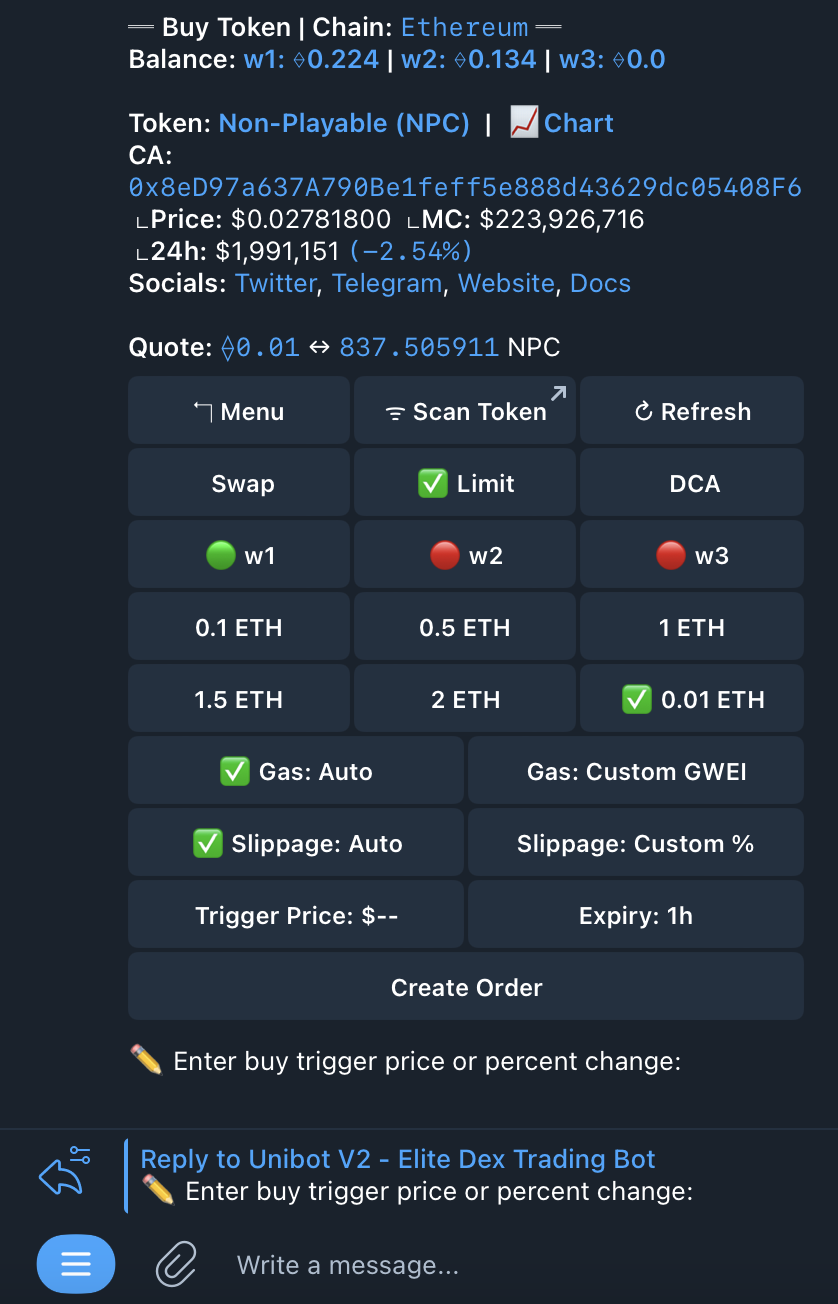Click the paperclip attachment icon
Image resolution: width=838 pixels, height=1304 pixels.
(176, 1265)
